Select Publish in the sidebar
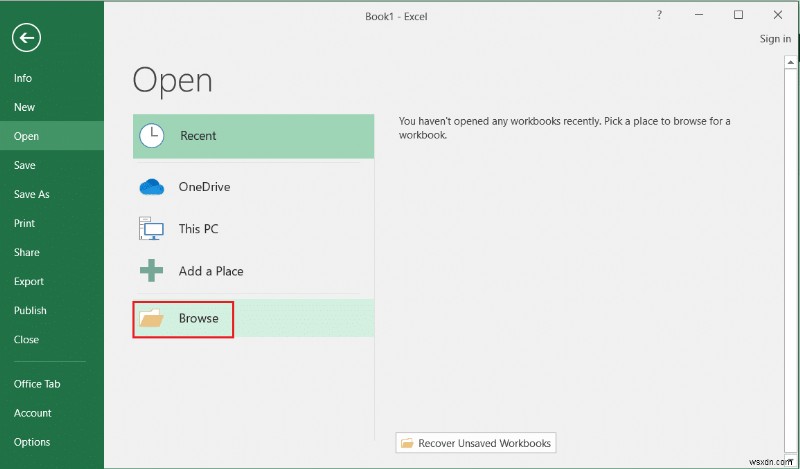The height and width of the screenshot is (469, 800). click(30, 311)
